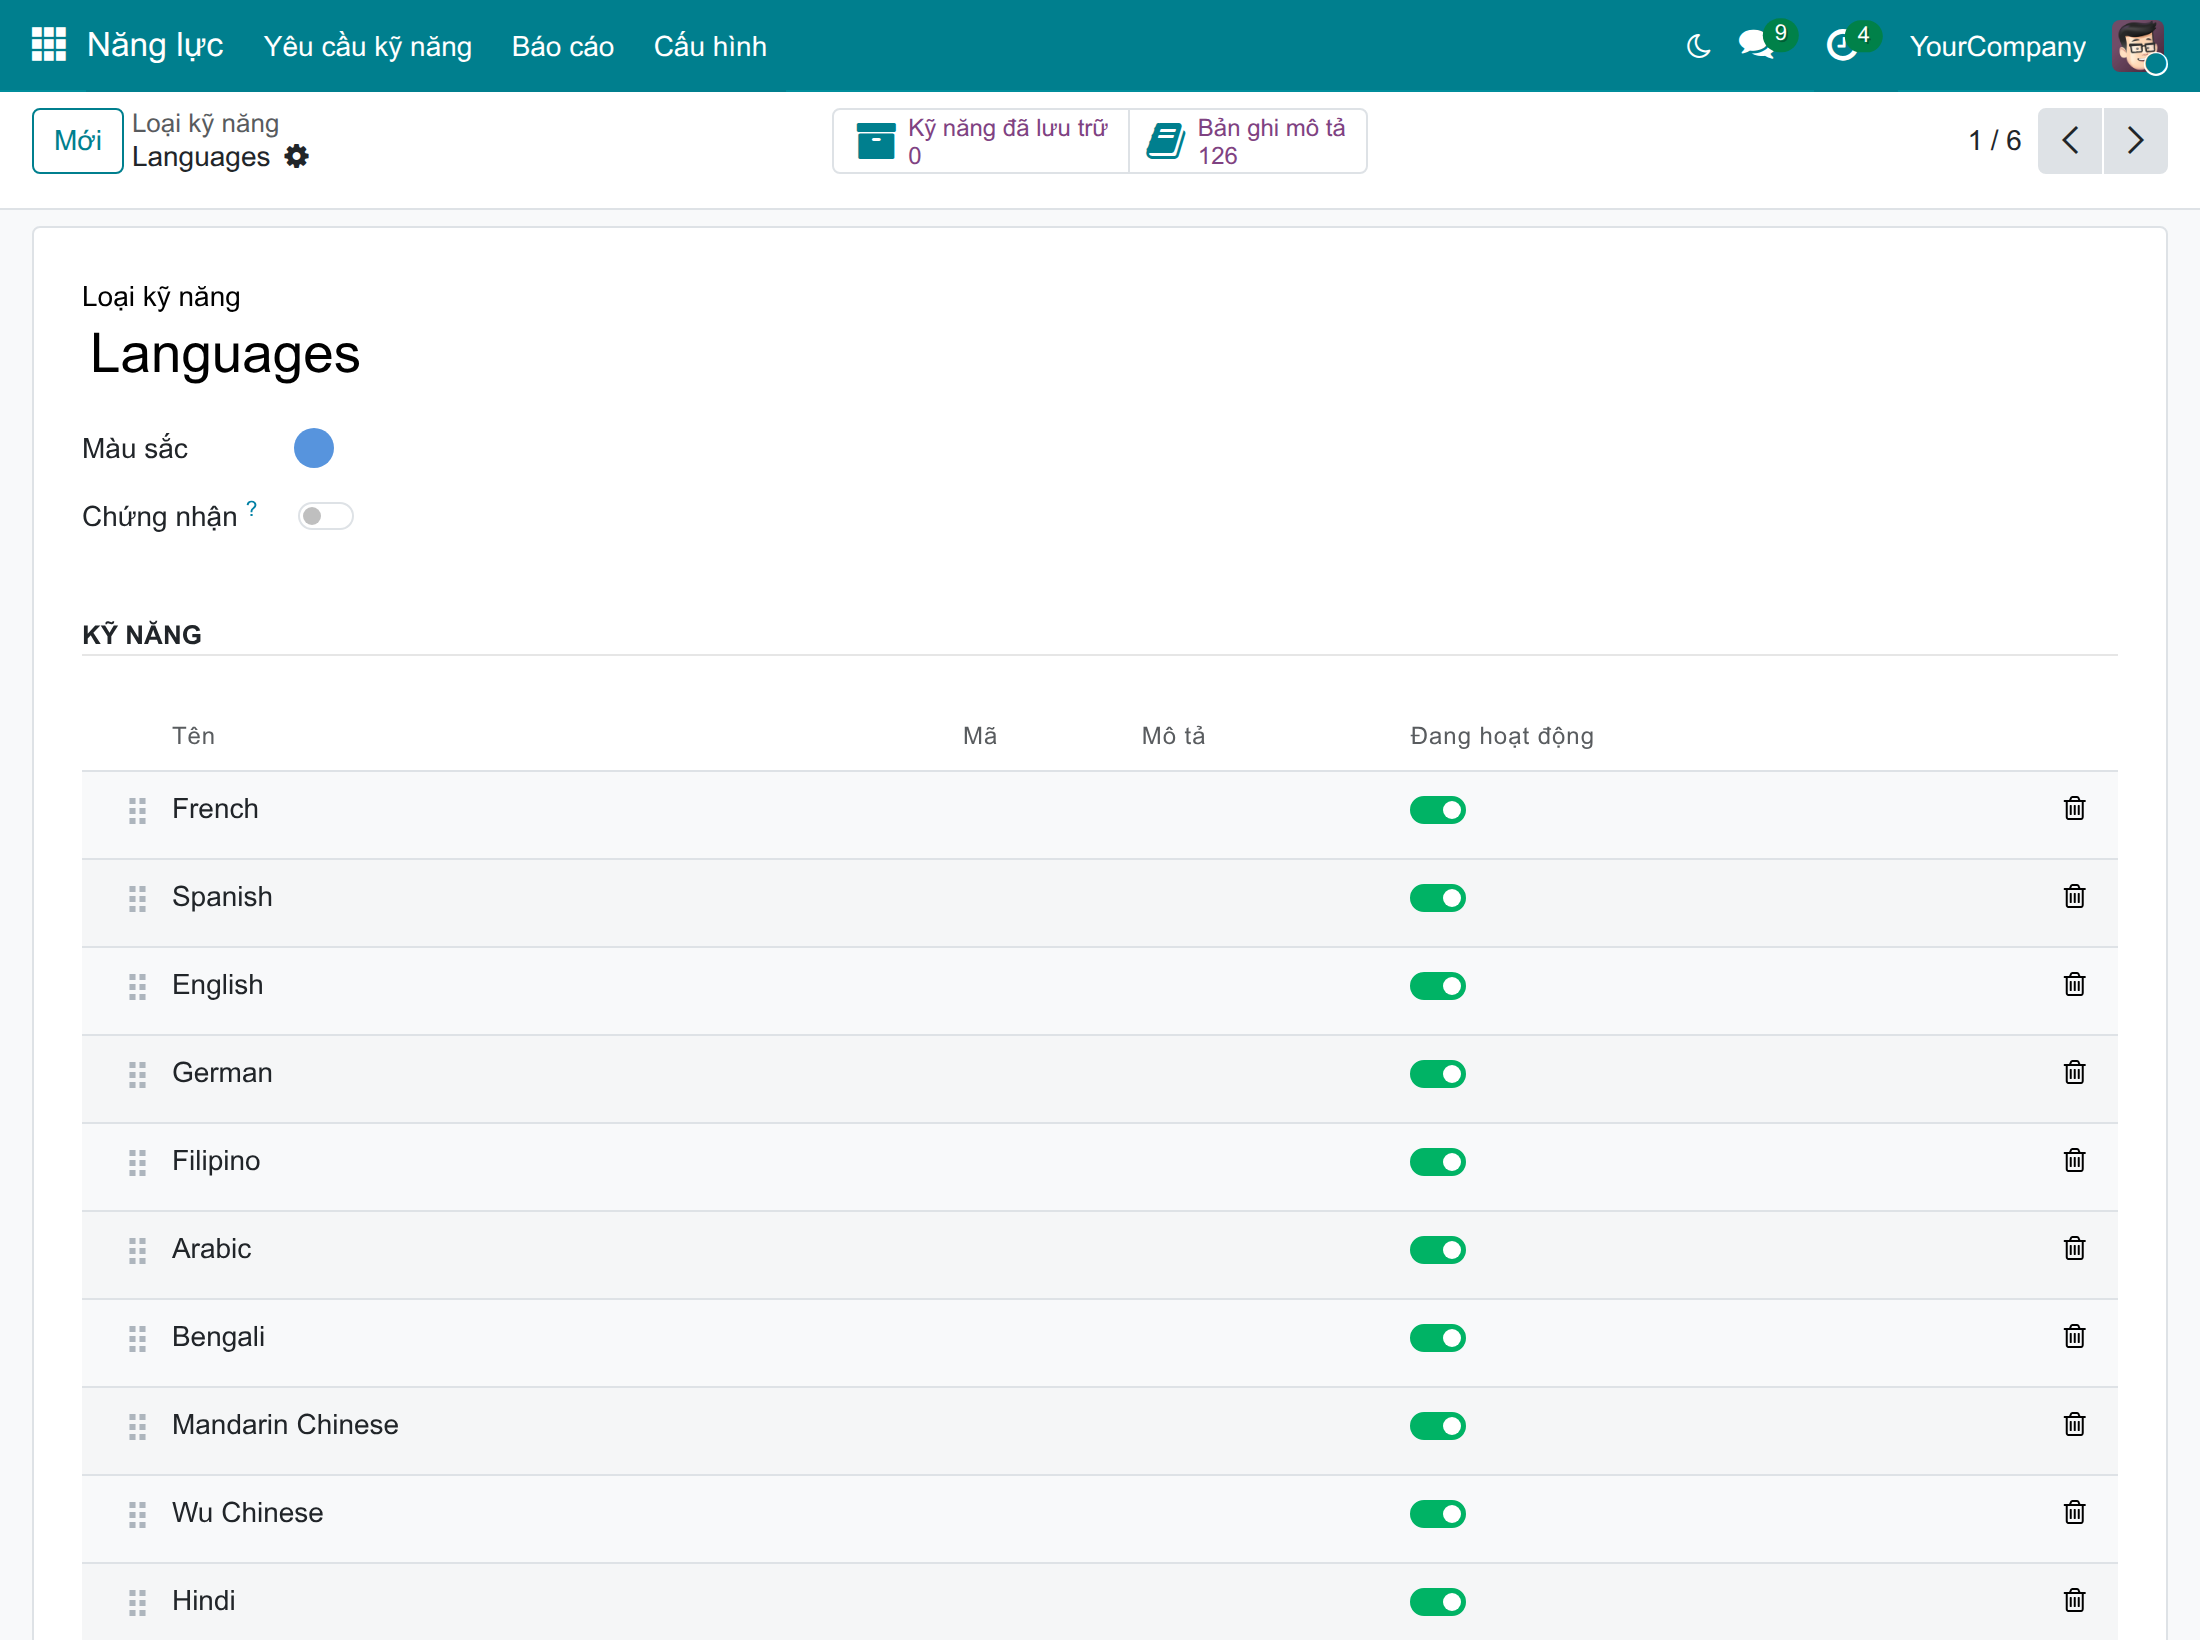Toggle dark mode moon icon

(x=1698, y=46)
